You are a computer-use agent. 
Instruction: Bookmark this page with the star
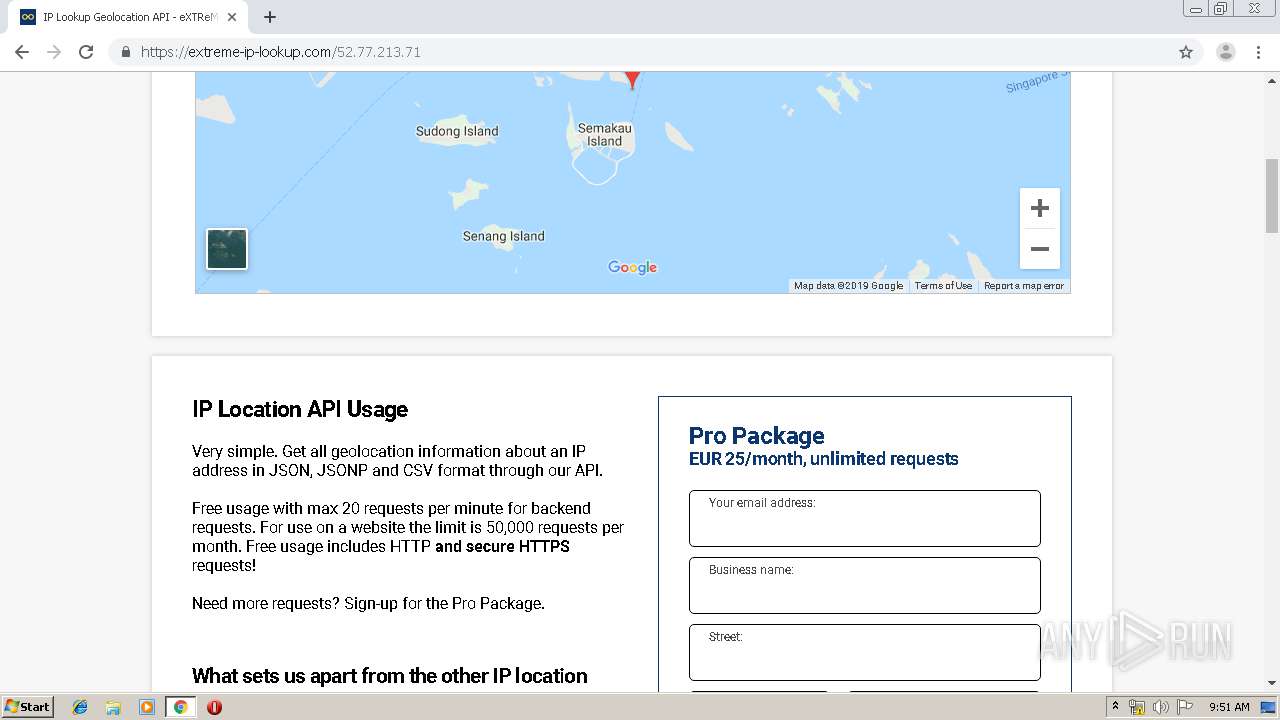(1186, 52)
